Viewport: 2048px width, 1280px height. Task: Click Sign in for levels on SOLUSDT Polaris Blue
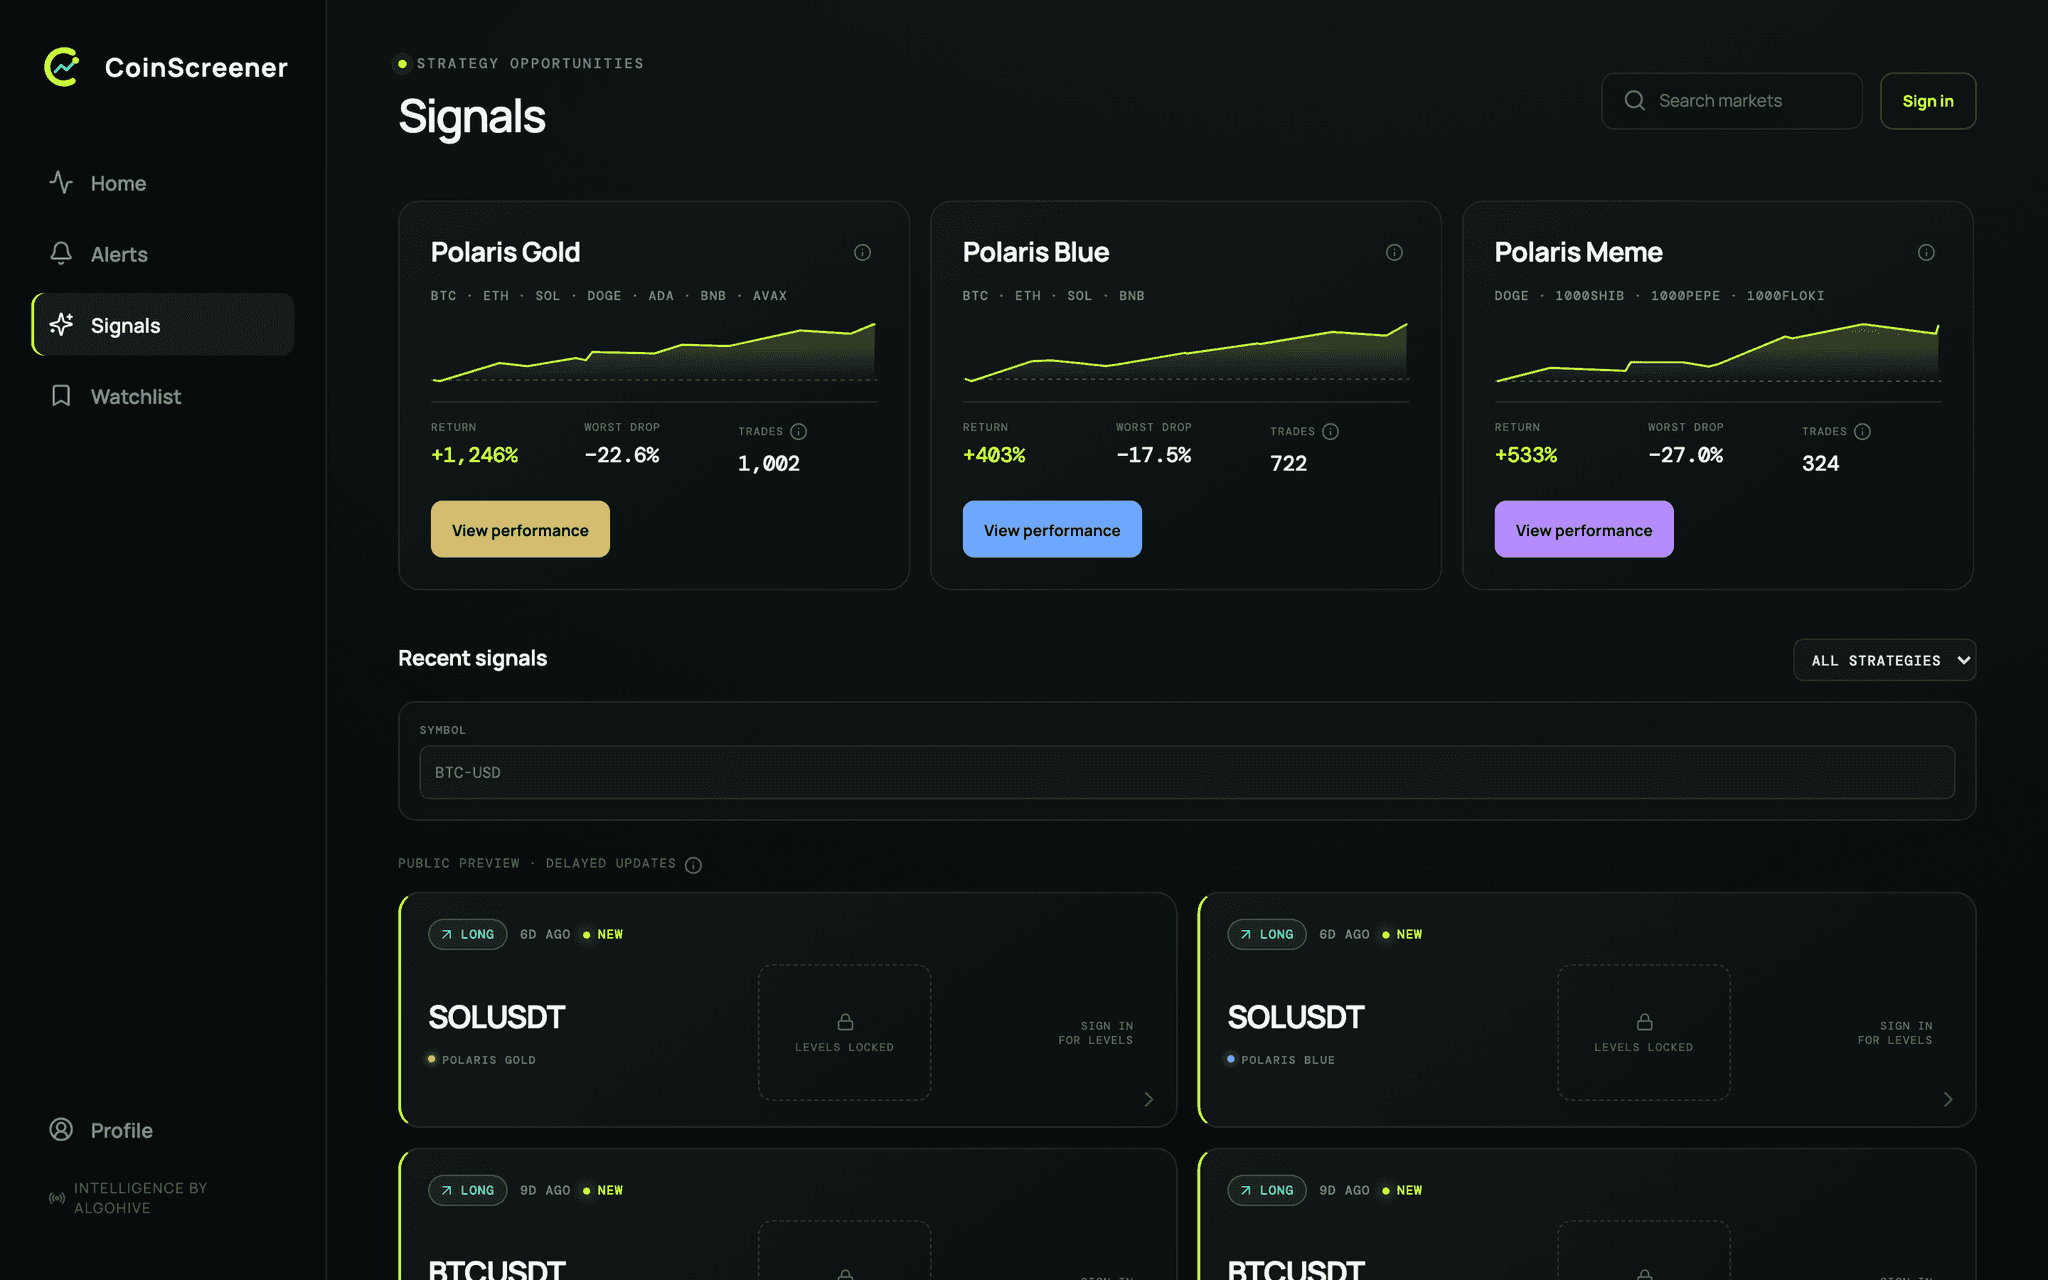pyautogui.click(x=1895, y=1033)
